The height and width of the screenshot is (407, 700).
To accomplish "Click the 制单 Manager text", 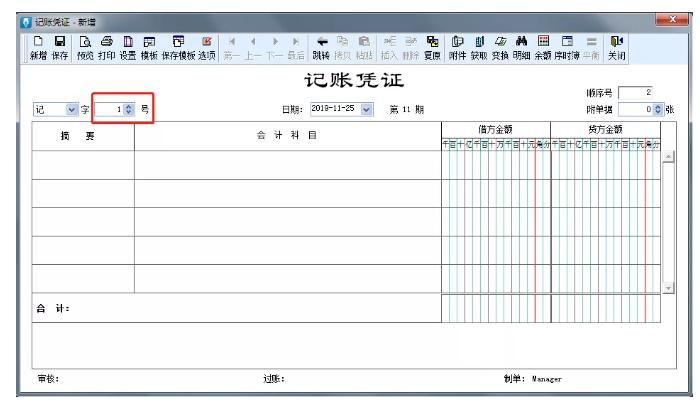I will [533, 379].
